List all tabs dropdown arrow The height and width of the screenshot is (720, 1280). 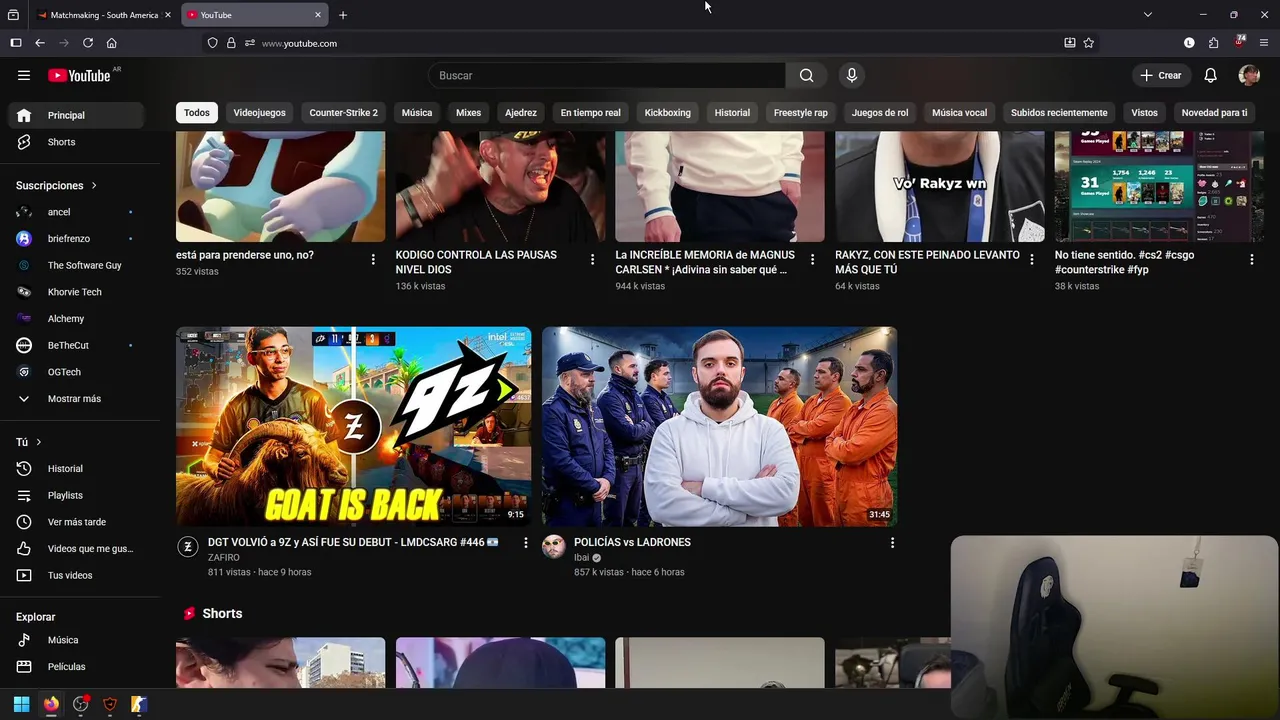point(1148,15)
